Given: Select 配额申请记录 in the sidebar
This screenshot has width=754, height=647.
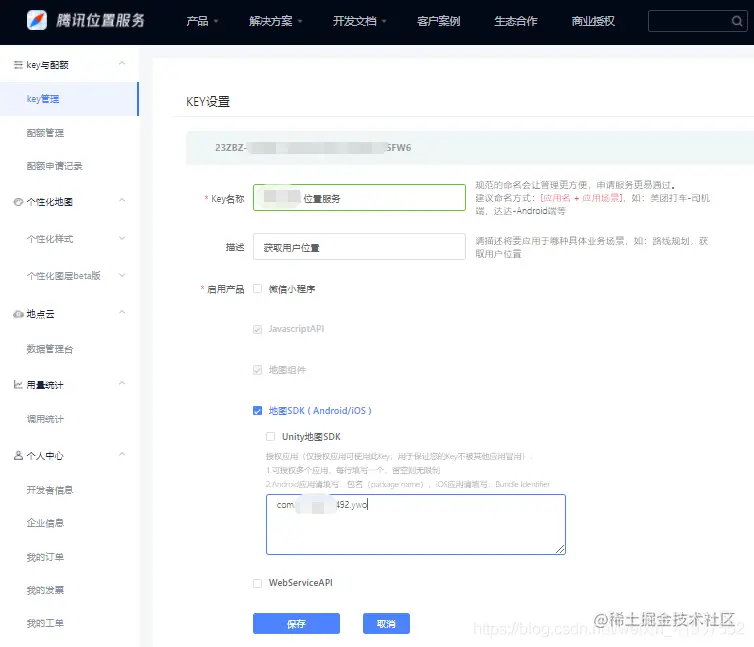Looking at the screenshot, I should tap(54, 166).
